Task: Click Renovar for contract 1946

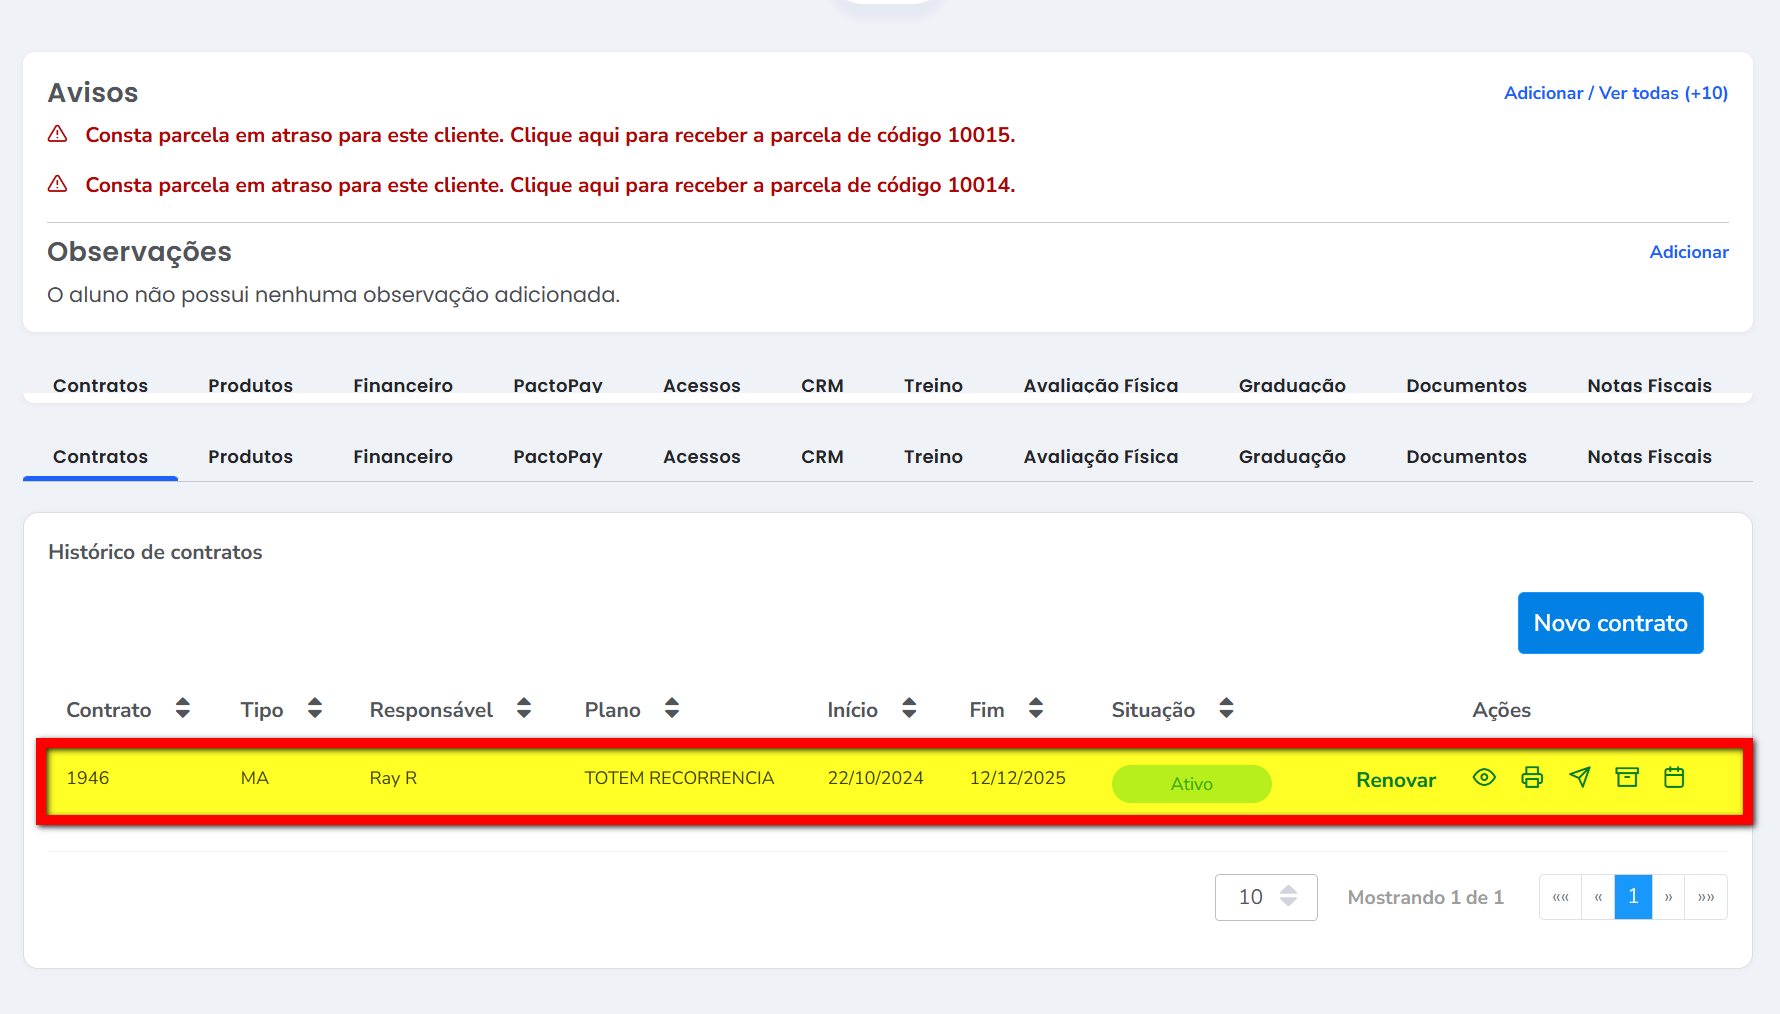Action: [1395, 780]
